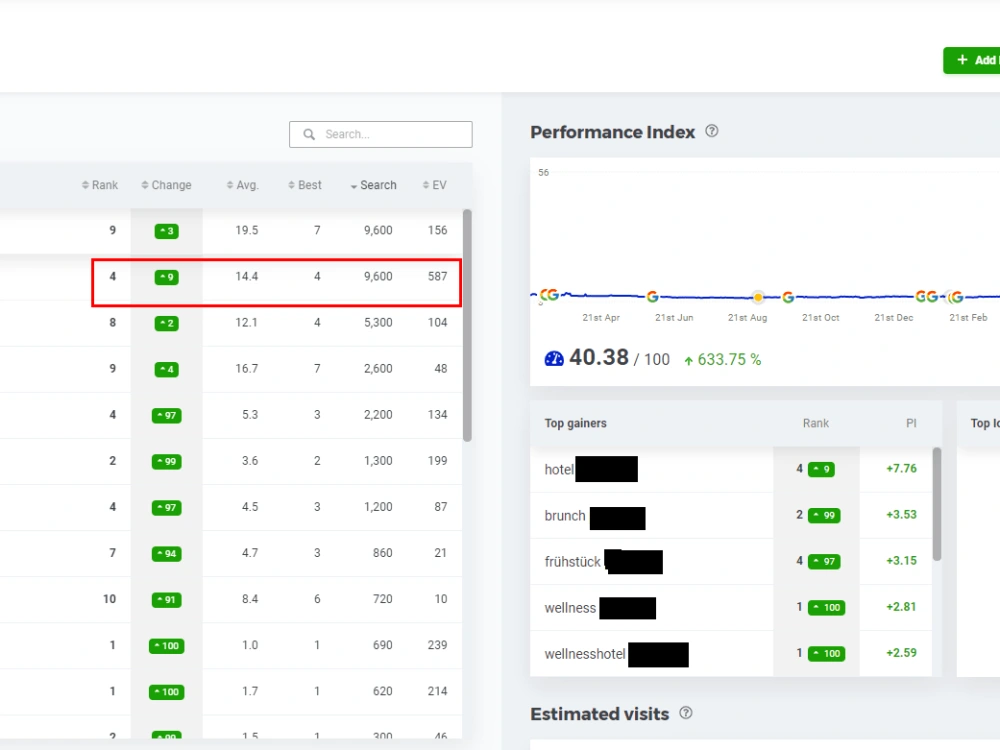
Task: Click search volume 1,300 cell
Action: (x=378, y=460)
